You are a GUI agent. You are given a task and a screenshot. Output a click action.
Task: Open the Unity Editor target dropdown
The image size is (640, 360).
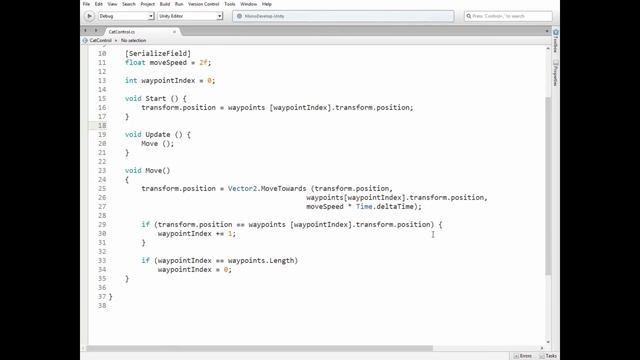point(190,16)
